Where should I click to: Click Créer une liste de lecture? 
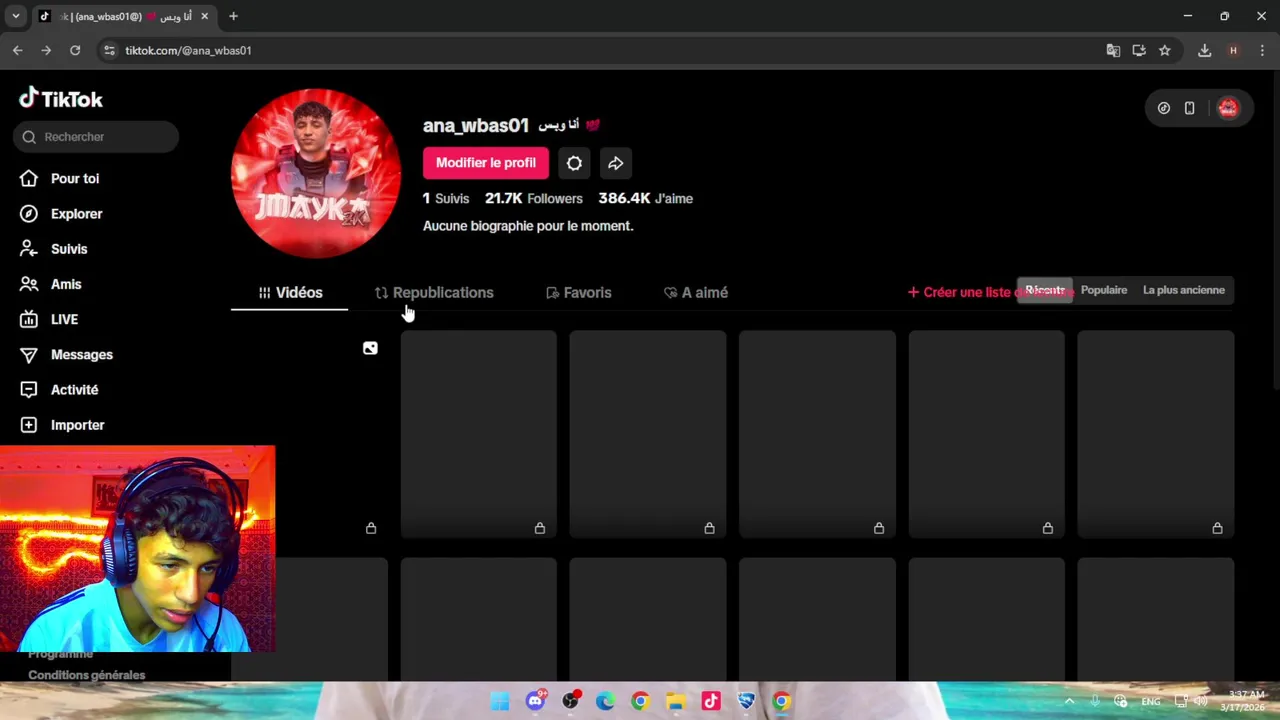(x=990, y=292)
